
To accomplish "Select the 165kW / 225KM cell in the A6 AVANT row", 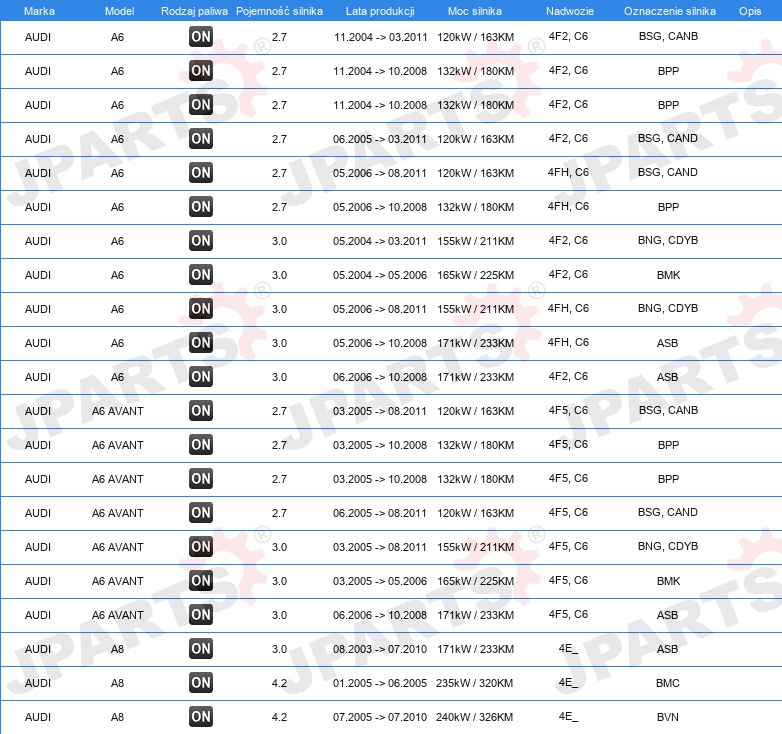I will tap(475, 581).
